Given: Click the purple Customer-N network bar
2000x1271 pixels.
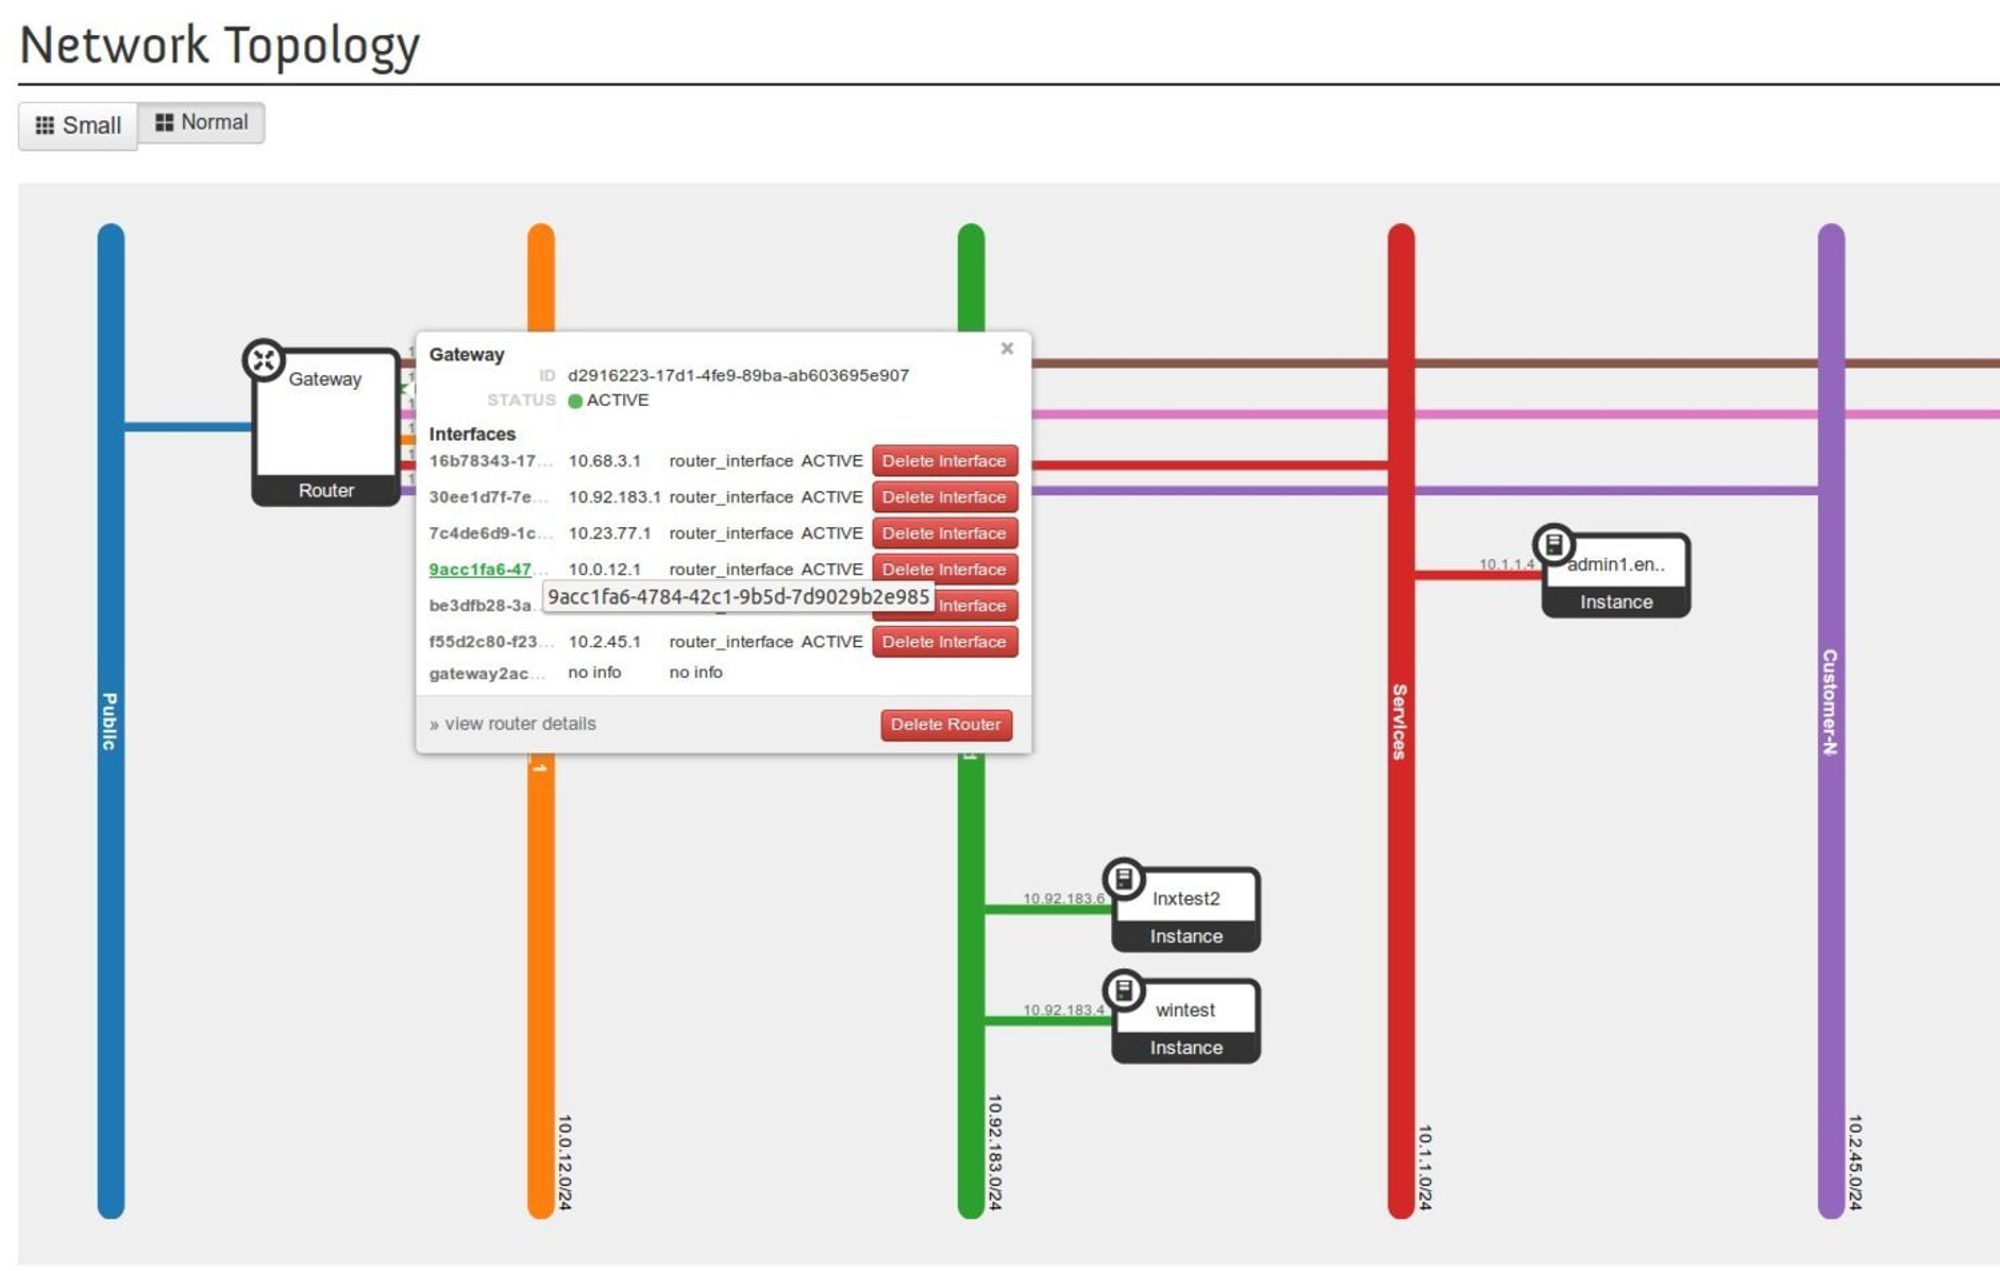Looking at the screenshot, I should tap(1830, 900).
